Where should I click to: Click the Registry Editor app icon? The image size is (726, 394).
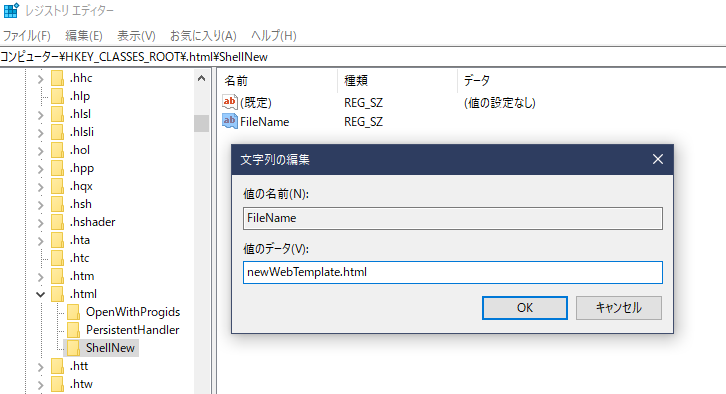point(11,10)
